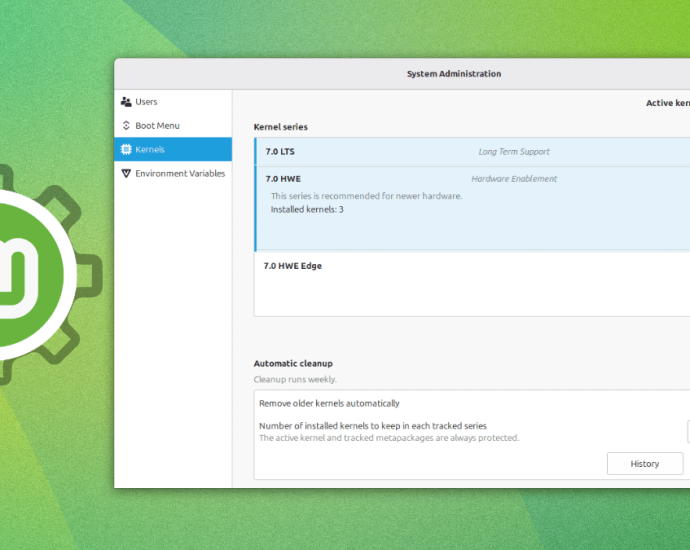This screenshot has width=690, height=550.
Task: Click 'This series is recommended for newer hardware'
Action: [366, 196]
